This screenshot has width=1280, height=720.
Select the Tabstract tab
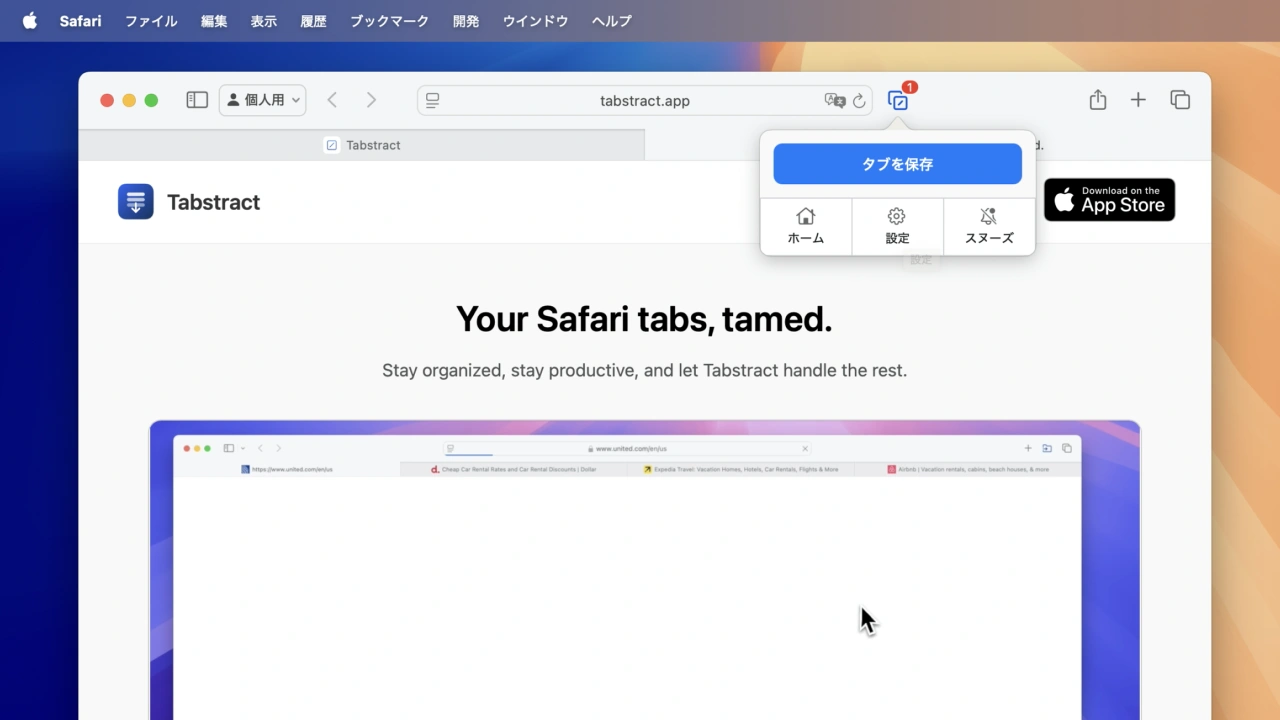pyautogui.click(x=362, y=145)
